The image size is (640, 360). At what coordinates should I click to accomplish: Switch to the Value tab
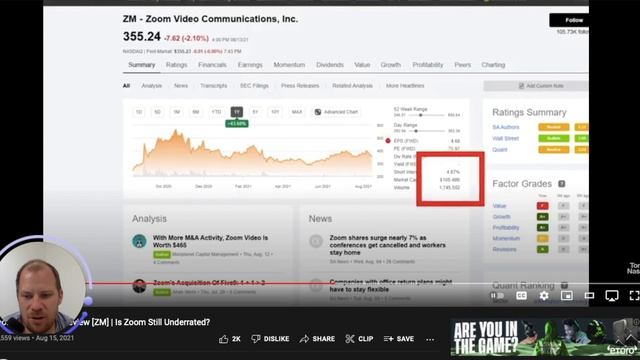click(362, 65)
